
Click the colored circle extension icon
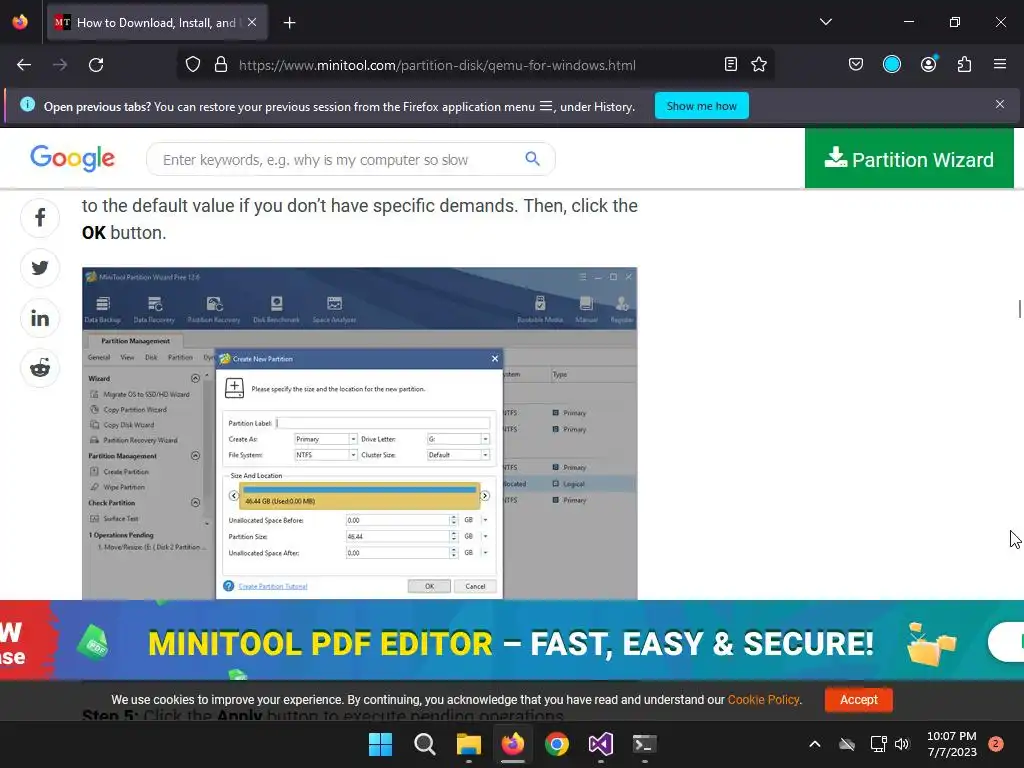tap(891, 64)
